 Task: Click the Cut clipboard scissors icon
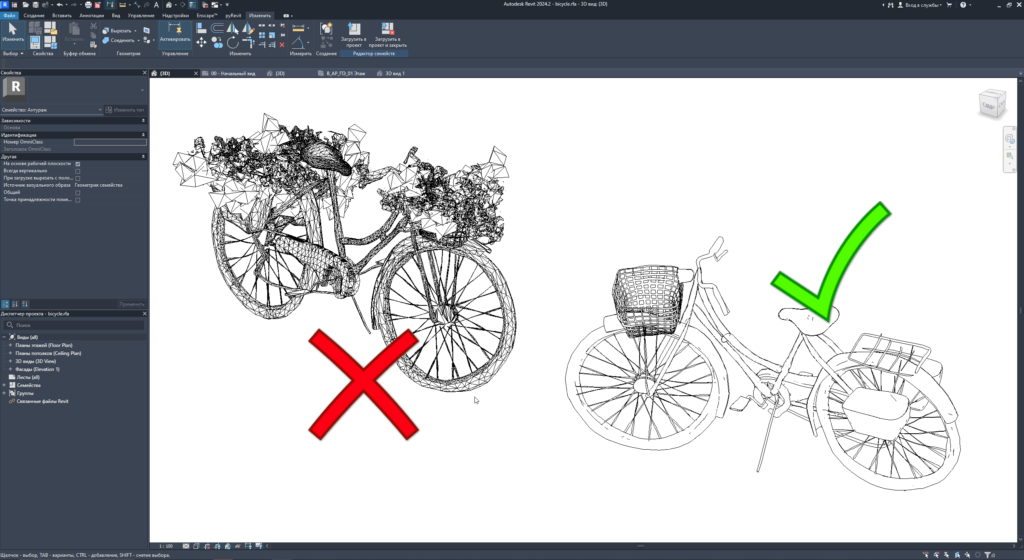click(x=93, y=27)
